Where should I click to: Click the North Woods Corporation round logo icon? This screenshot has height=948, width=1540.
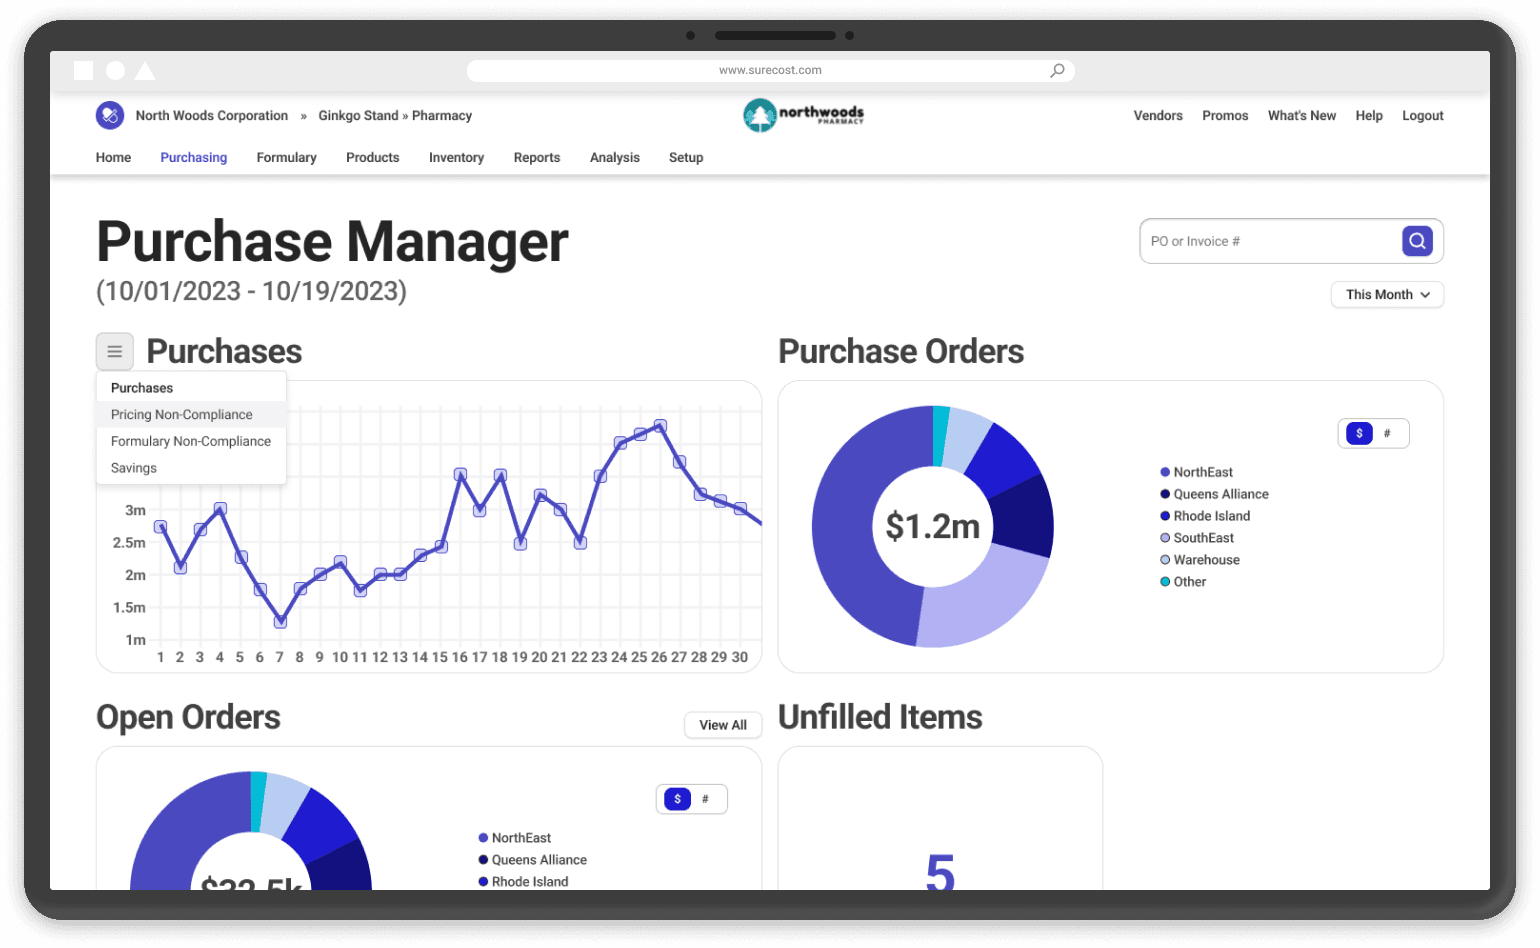[x=110, y=115]
